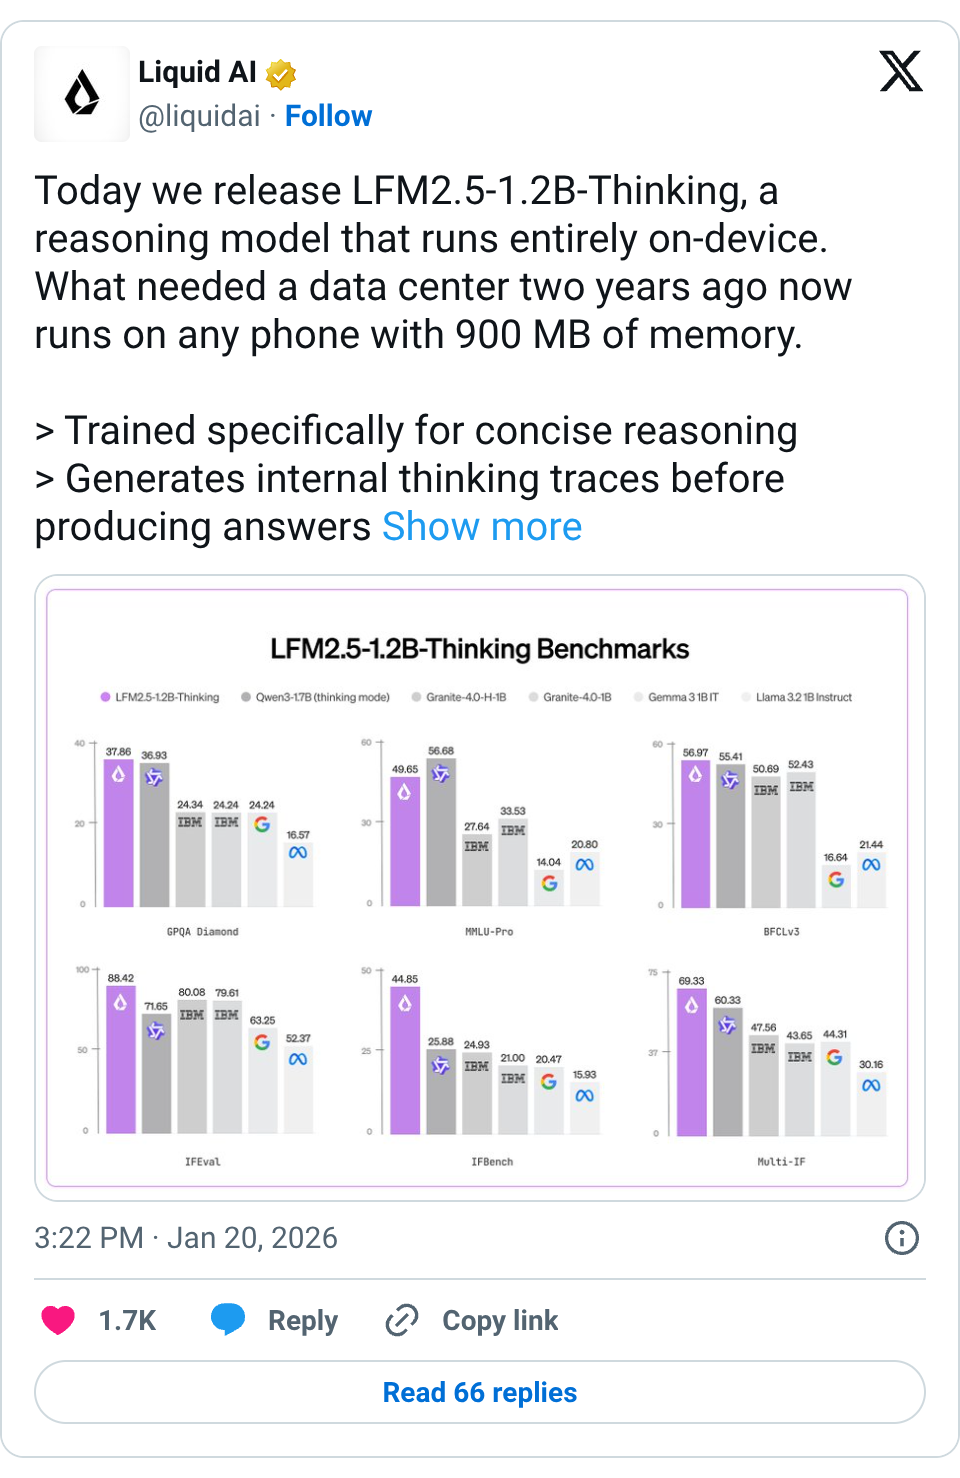This screenshot has height=1478, width=960.
Task: Click the gray Qwen3-1.7B legend dot
Action: pyautogui.click(x=246, y=697)
